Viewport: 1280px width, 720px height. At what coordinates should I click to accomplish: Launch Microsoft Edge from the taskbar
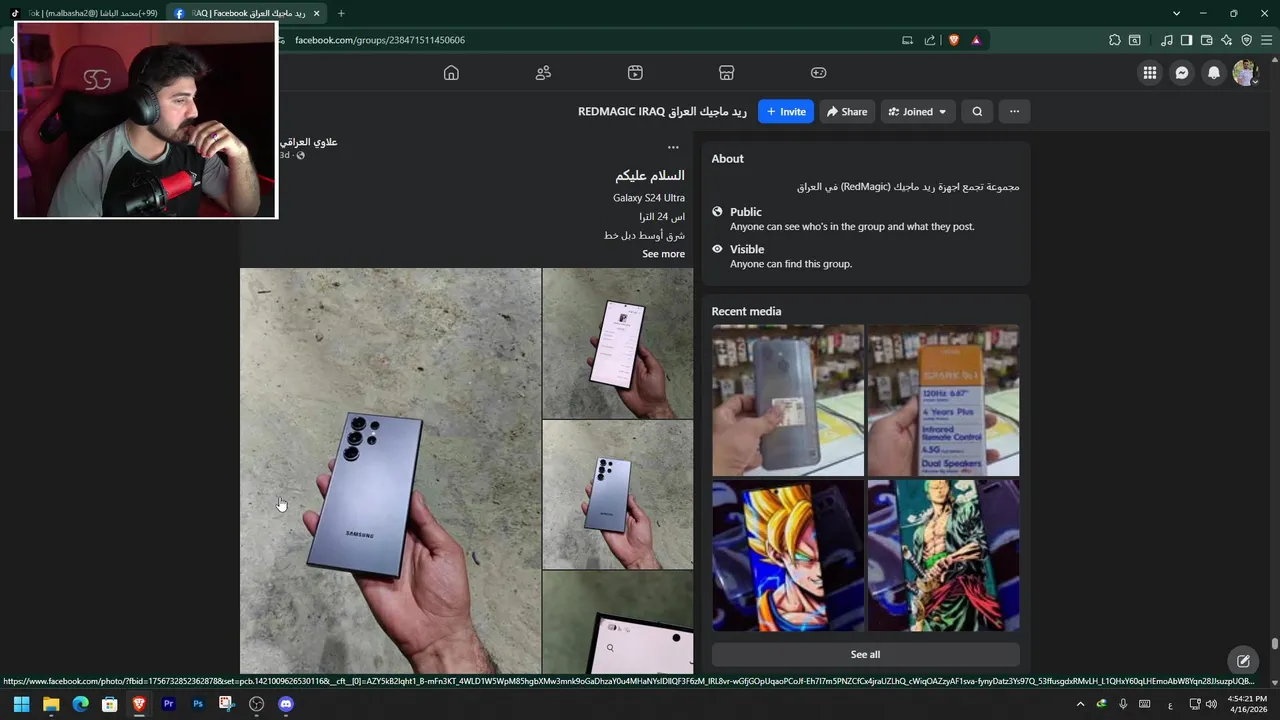(x=80, y=704)
